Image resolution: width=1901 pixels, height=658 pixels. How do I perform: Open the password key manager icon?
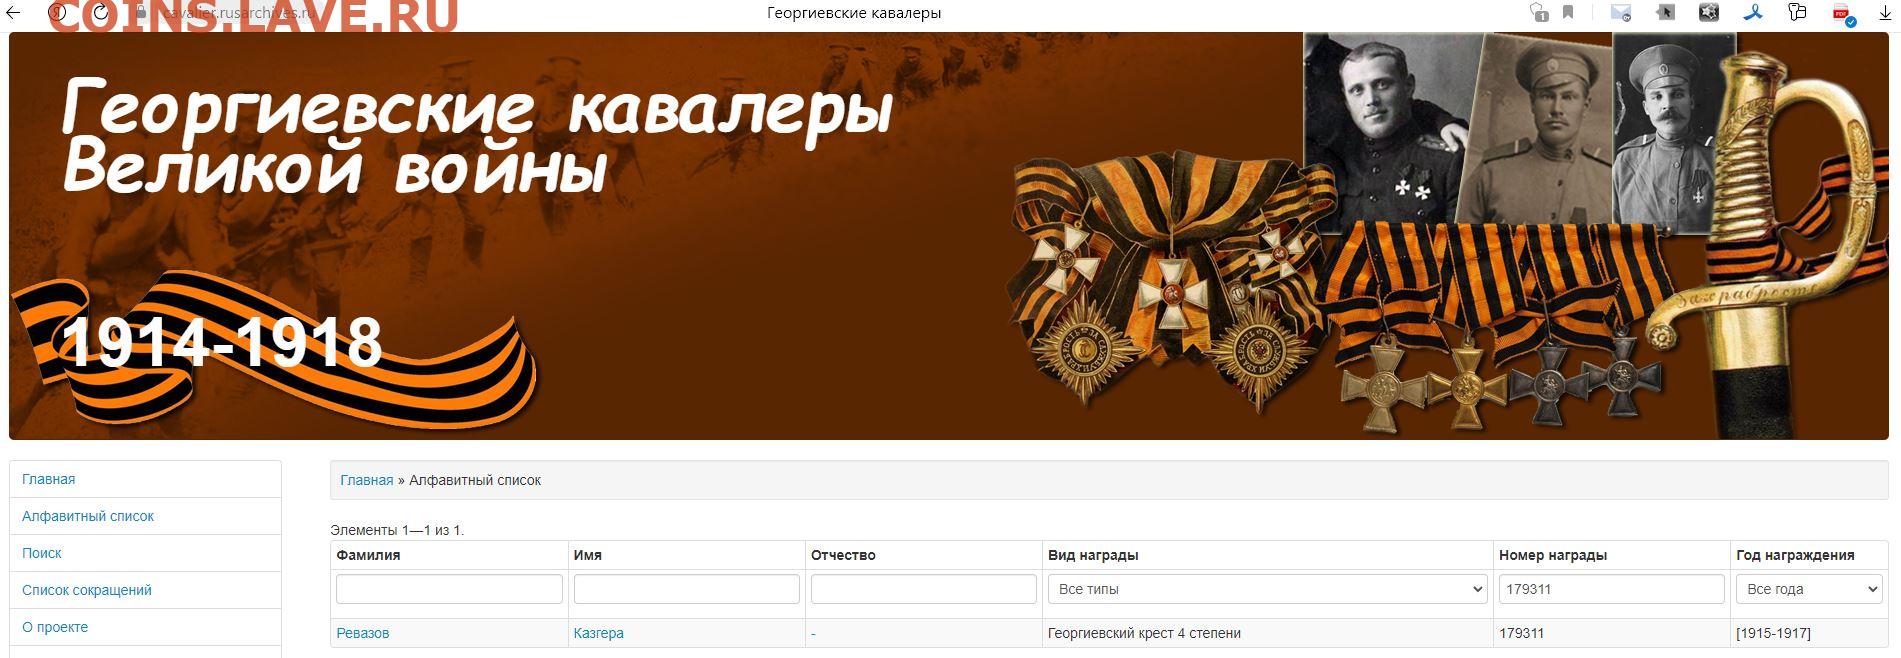point(1798,12)
